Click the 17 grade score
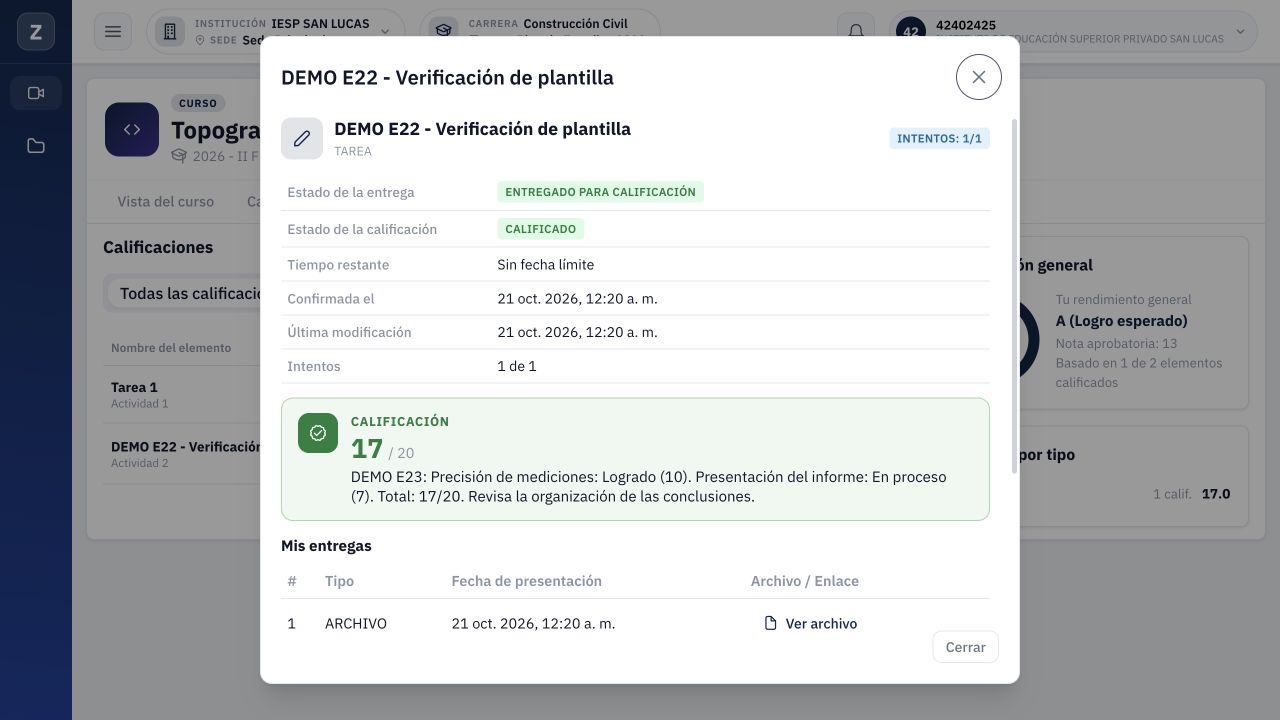1280x720 pixels. tap(367, 448)
